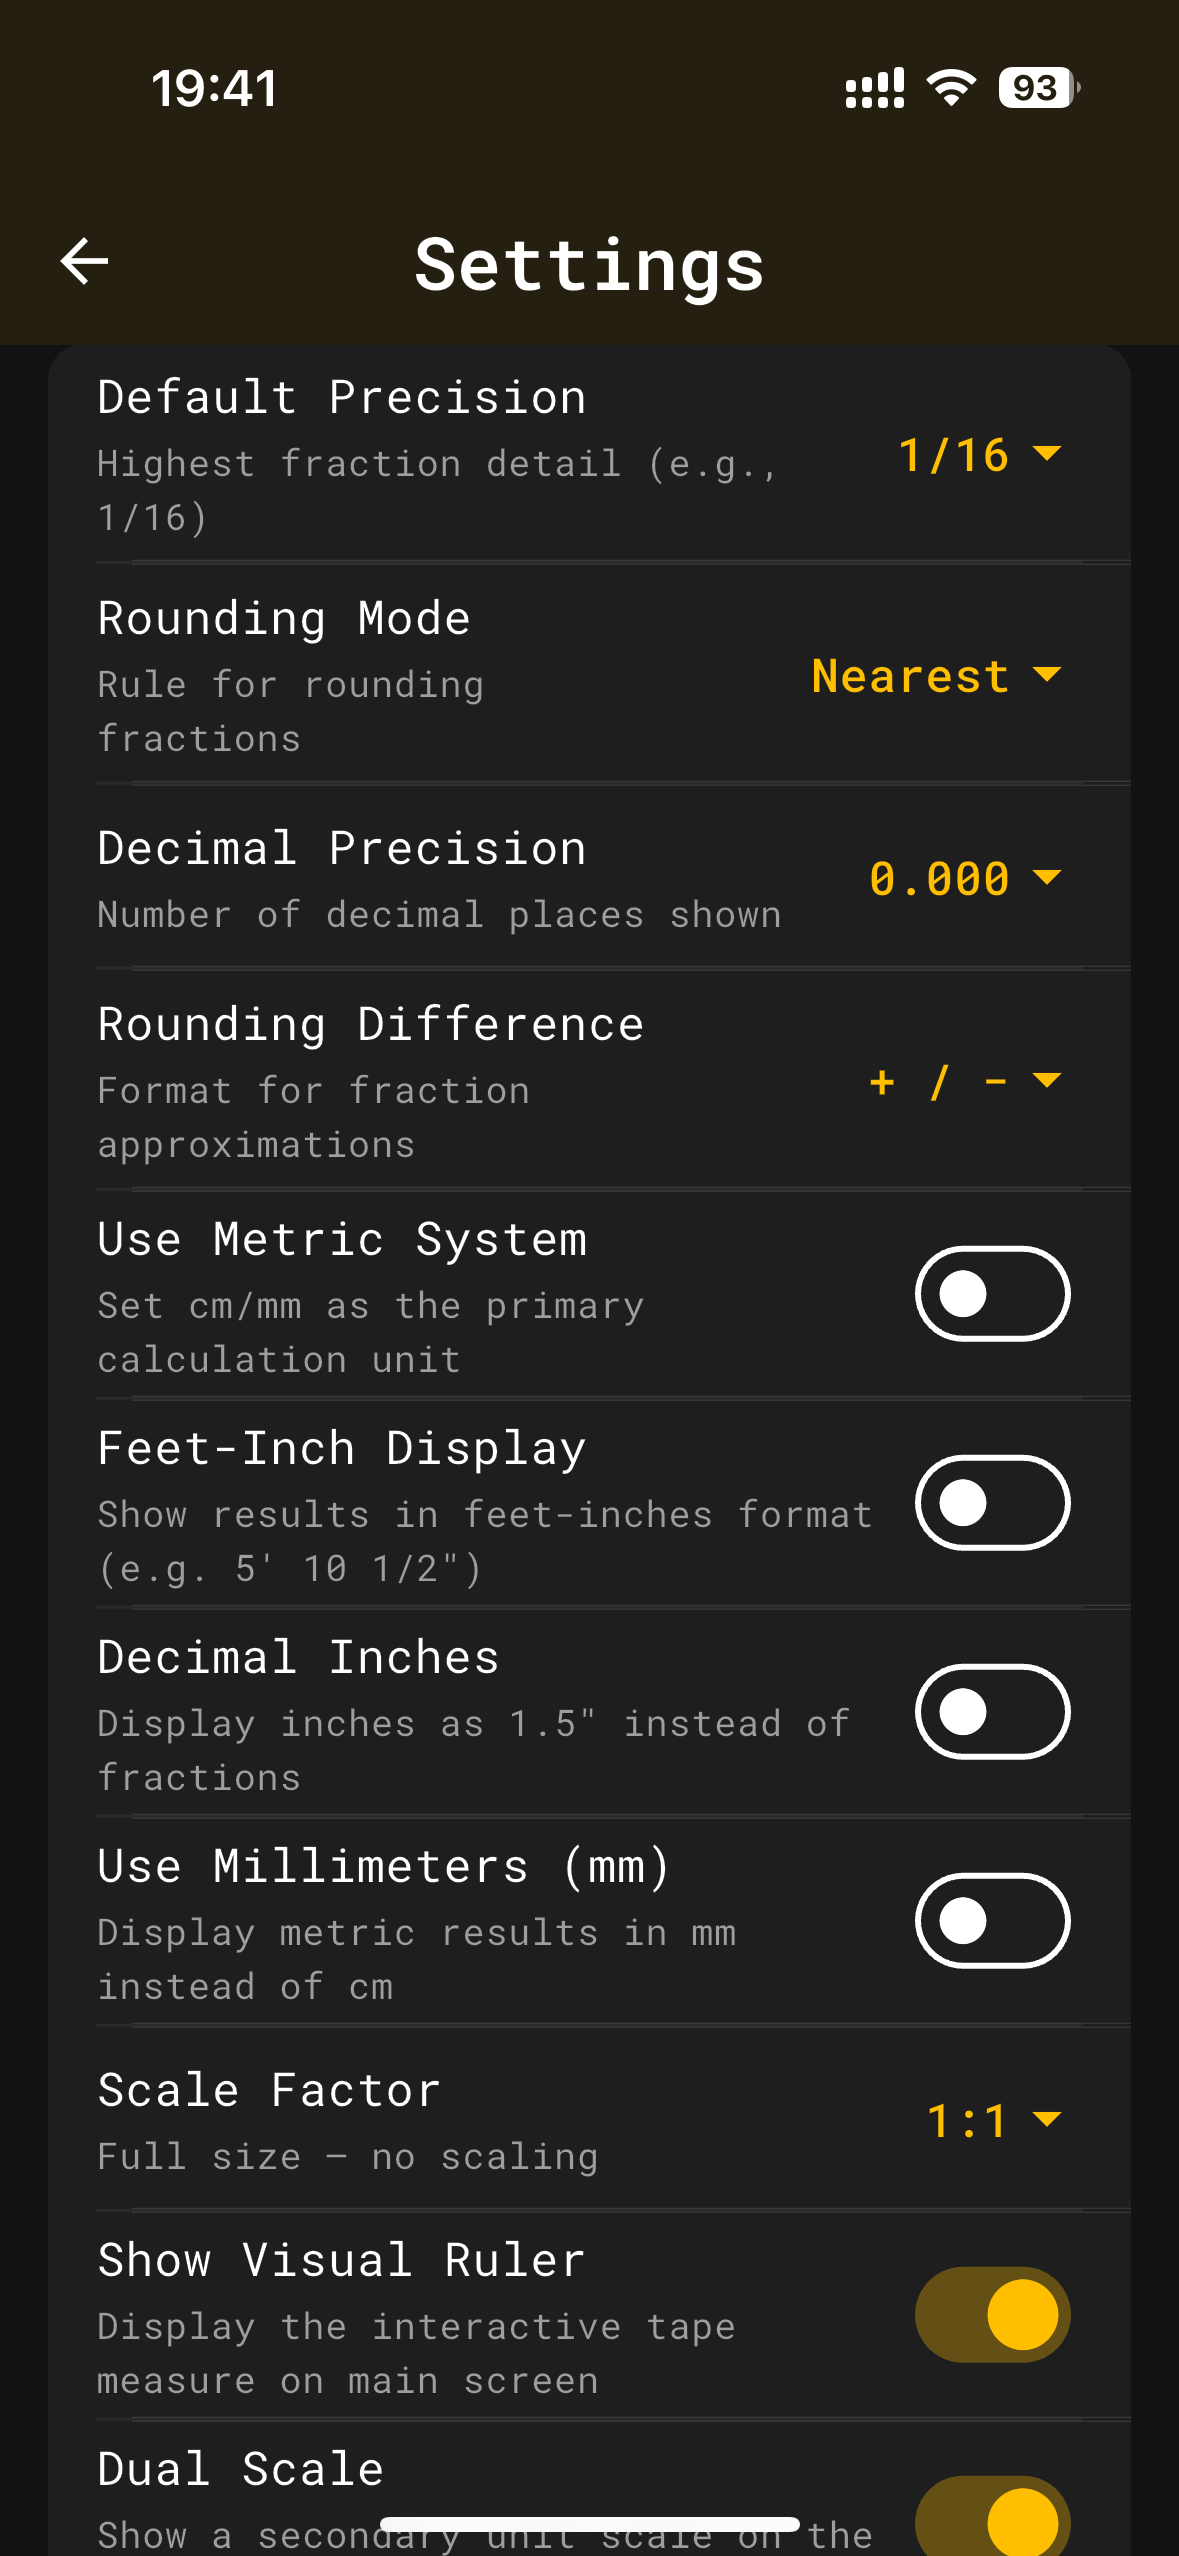The image size is (1179, 2556).
Task: Tap the Scale Factor description text
Action: tap(347, 2157)
